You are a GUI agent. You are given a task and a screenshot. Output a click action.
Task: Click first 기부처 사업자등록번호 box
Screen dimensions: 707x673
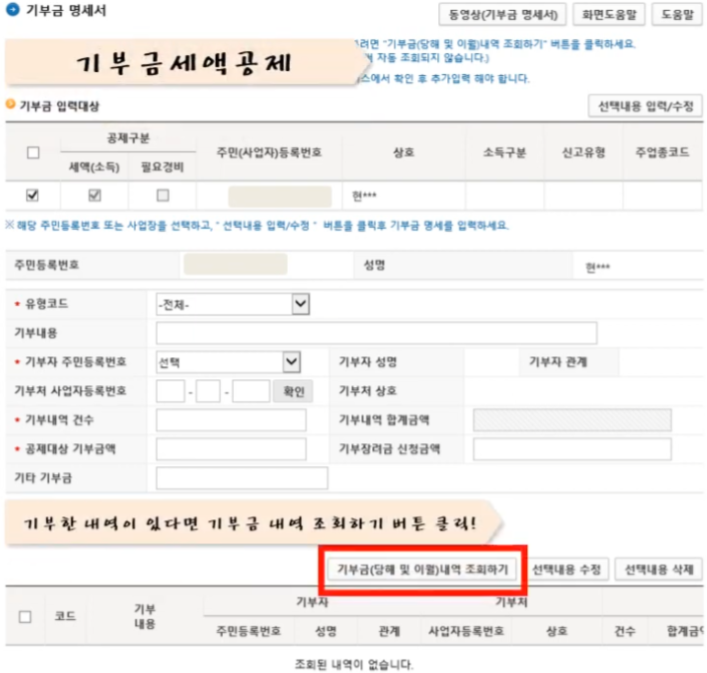tap(170, 391)
